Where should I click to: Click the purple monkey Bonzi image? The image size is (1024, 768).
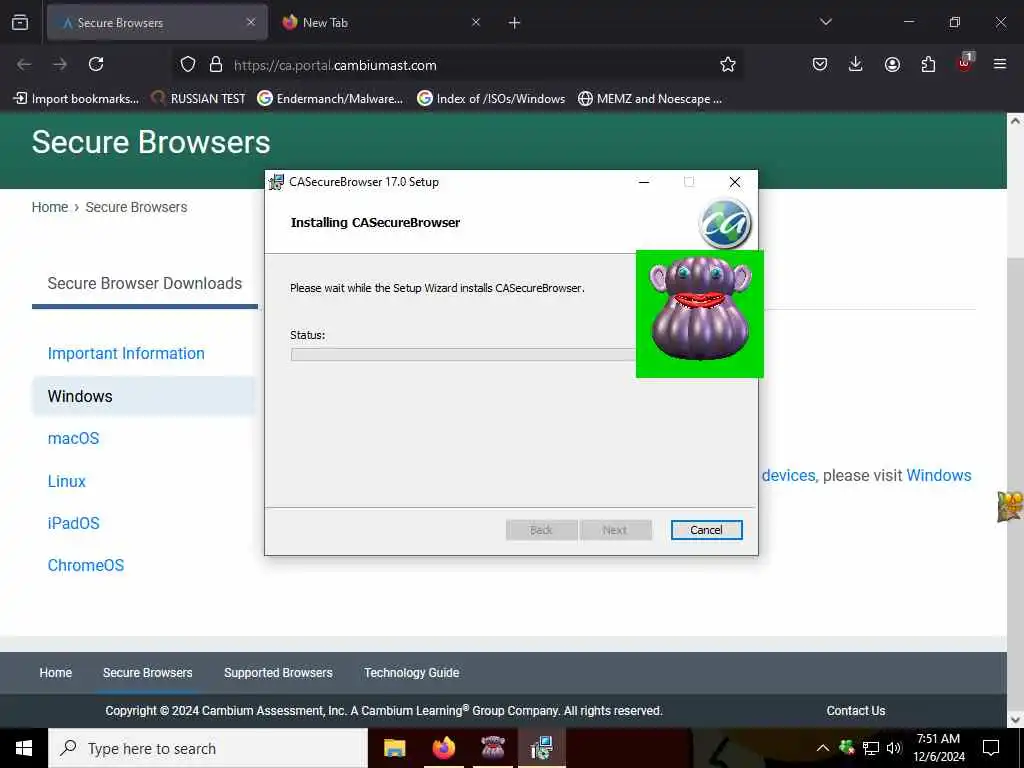[x=699, y=313]
